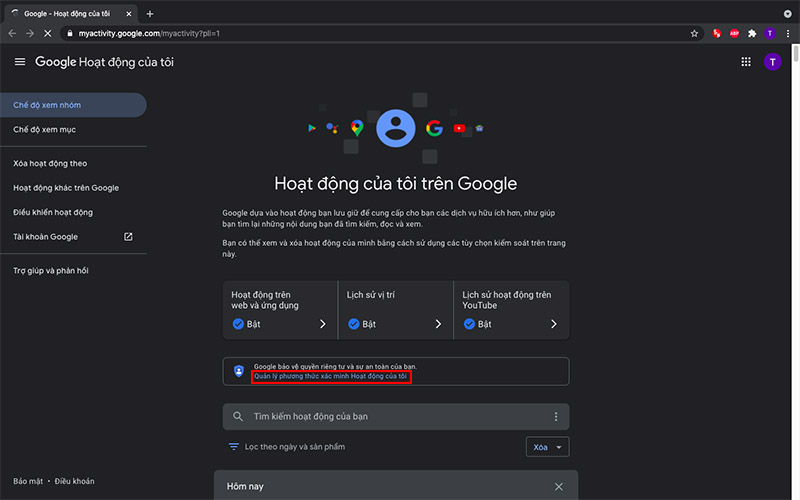Go back in browser history
800x500 pixels.
12,33
